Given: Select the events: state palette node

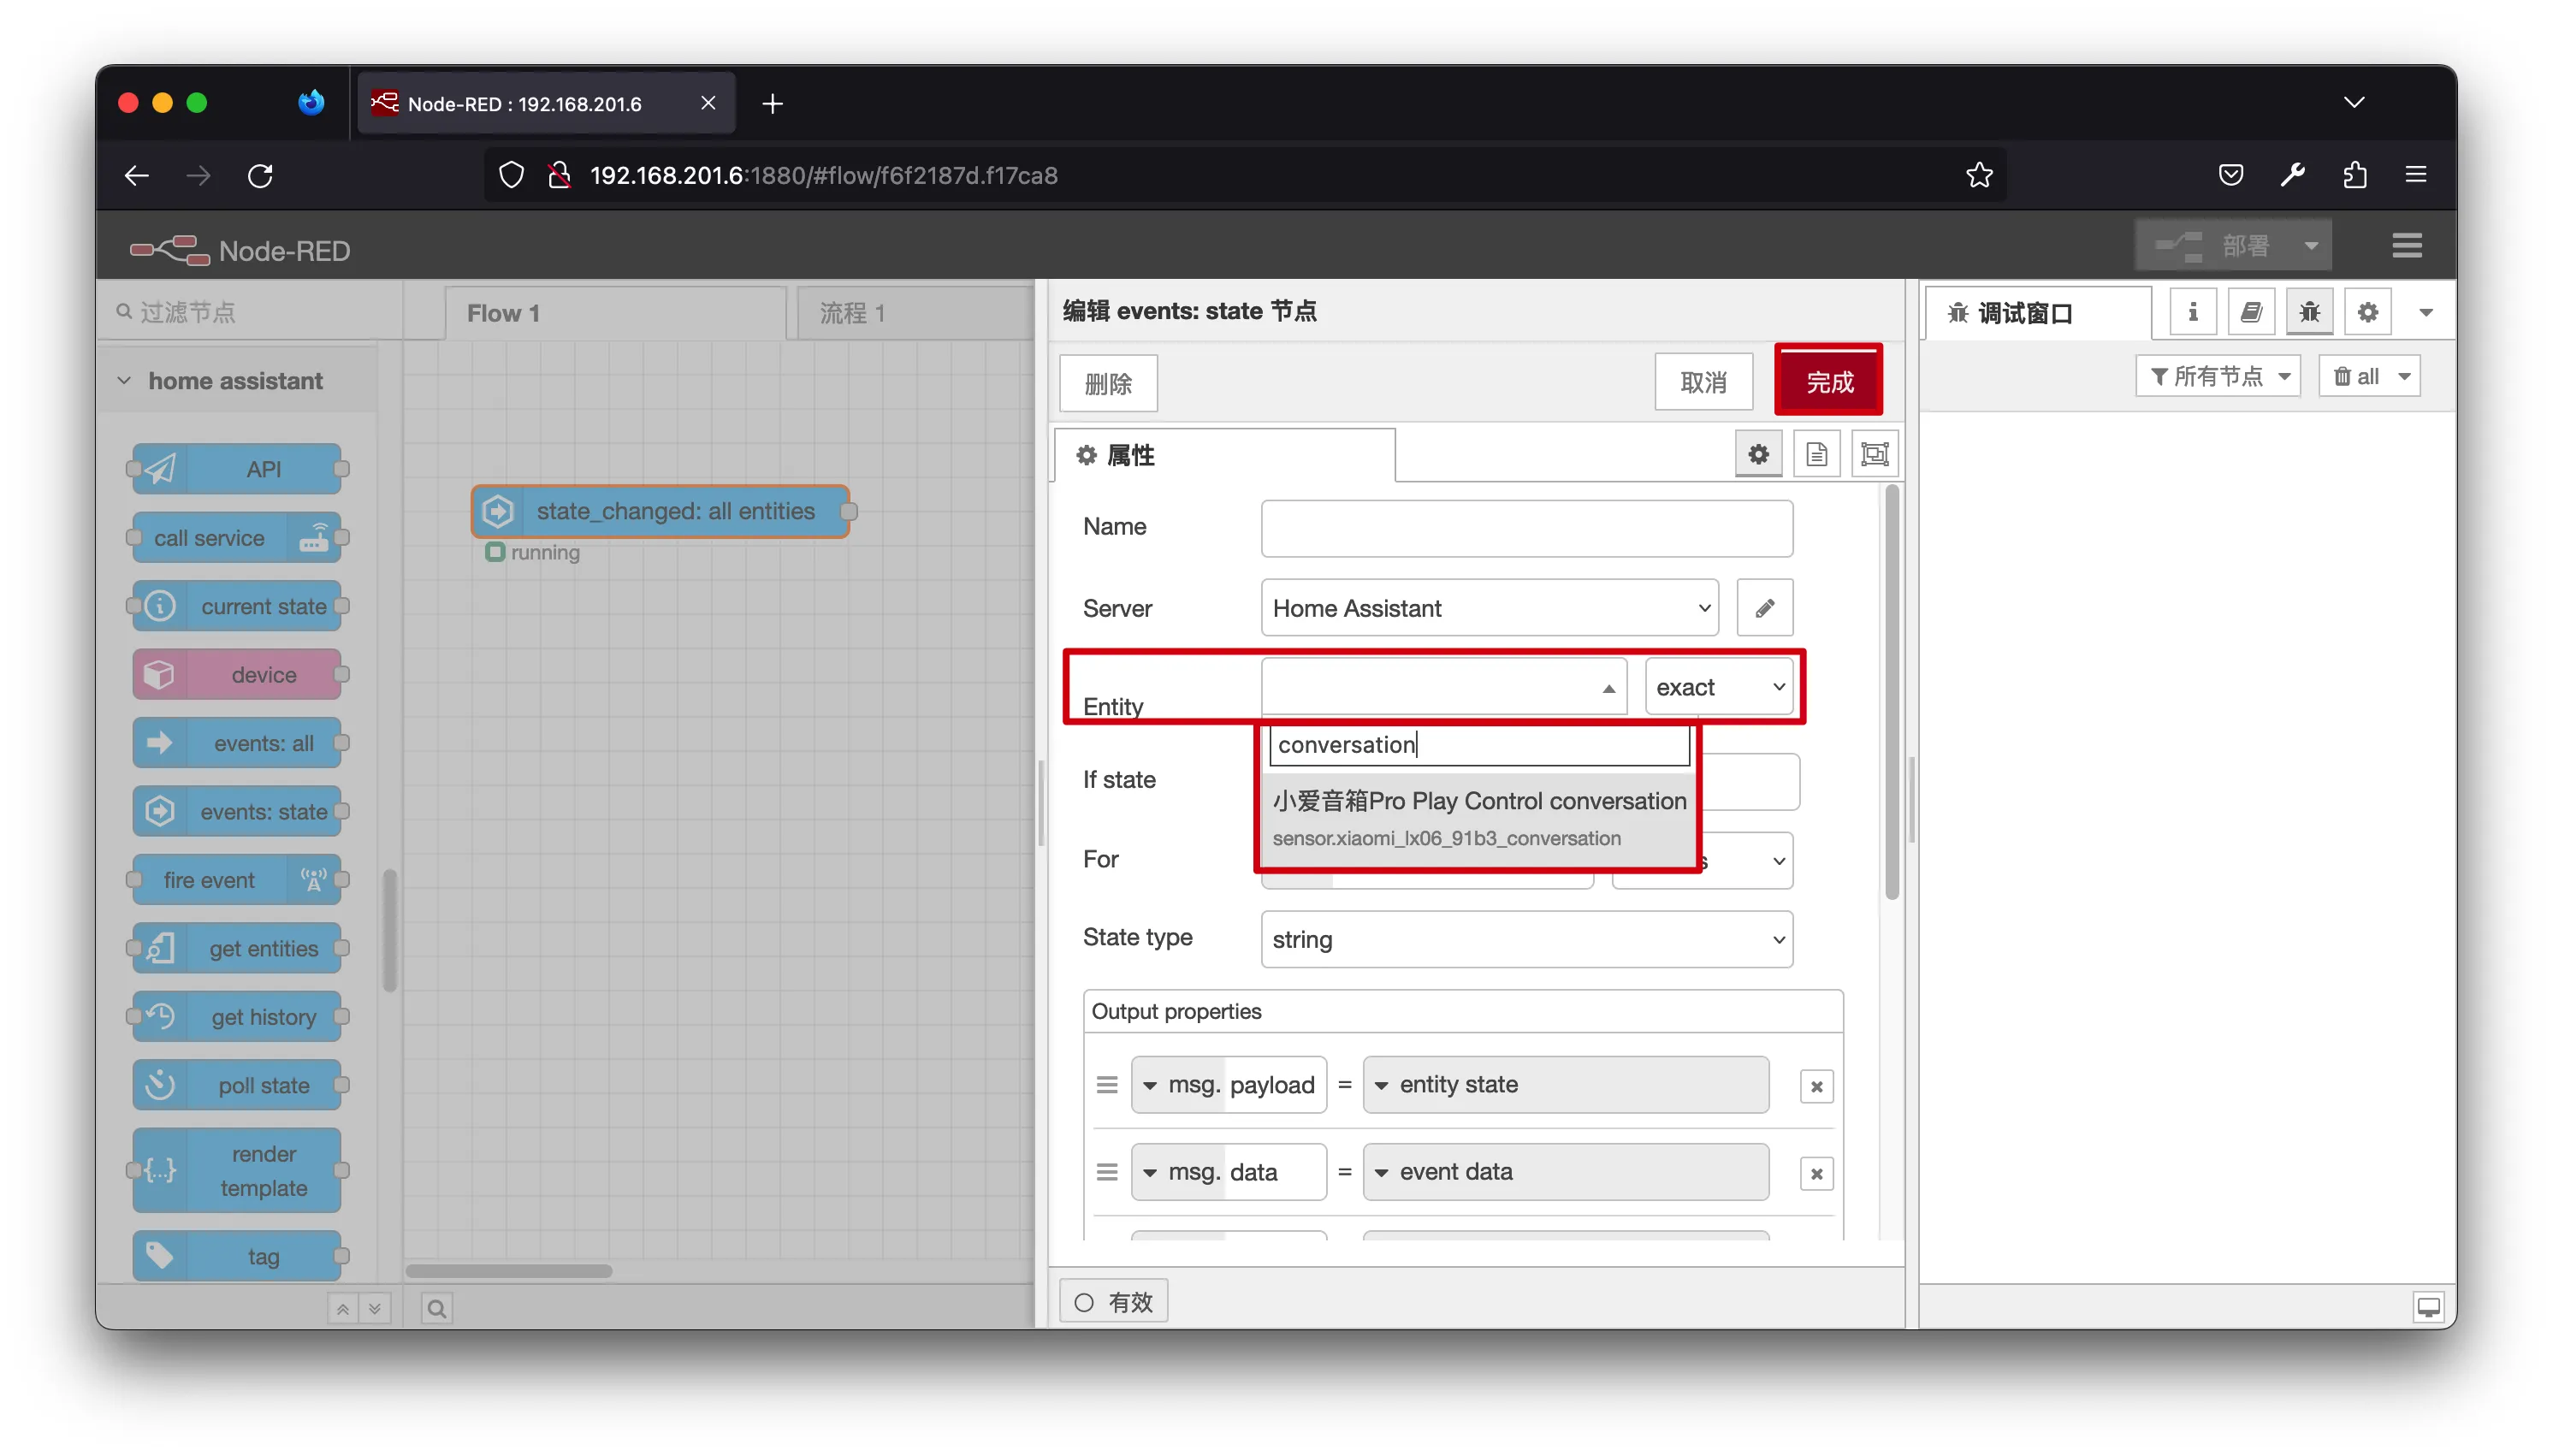Looking at the screenshot, I should pos(237,811).
